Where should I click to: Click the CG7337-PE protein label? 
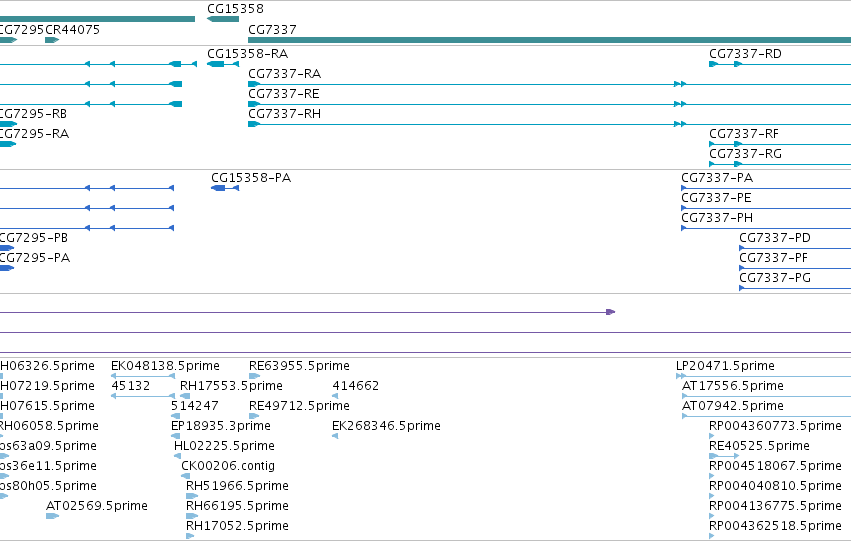716,198
